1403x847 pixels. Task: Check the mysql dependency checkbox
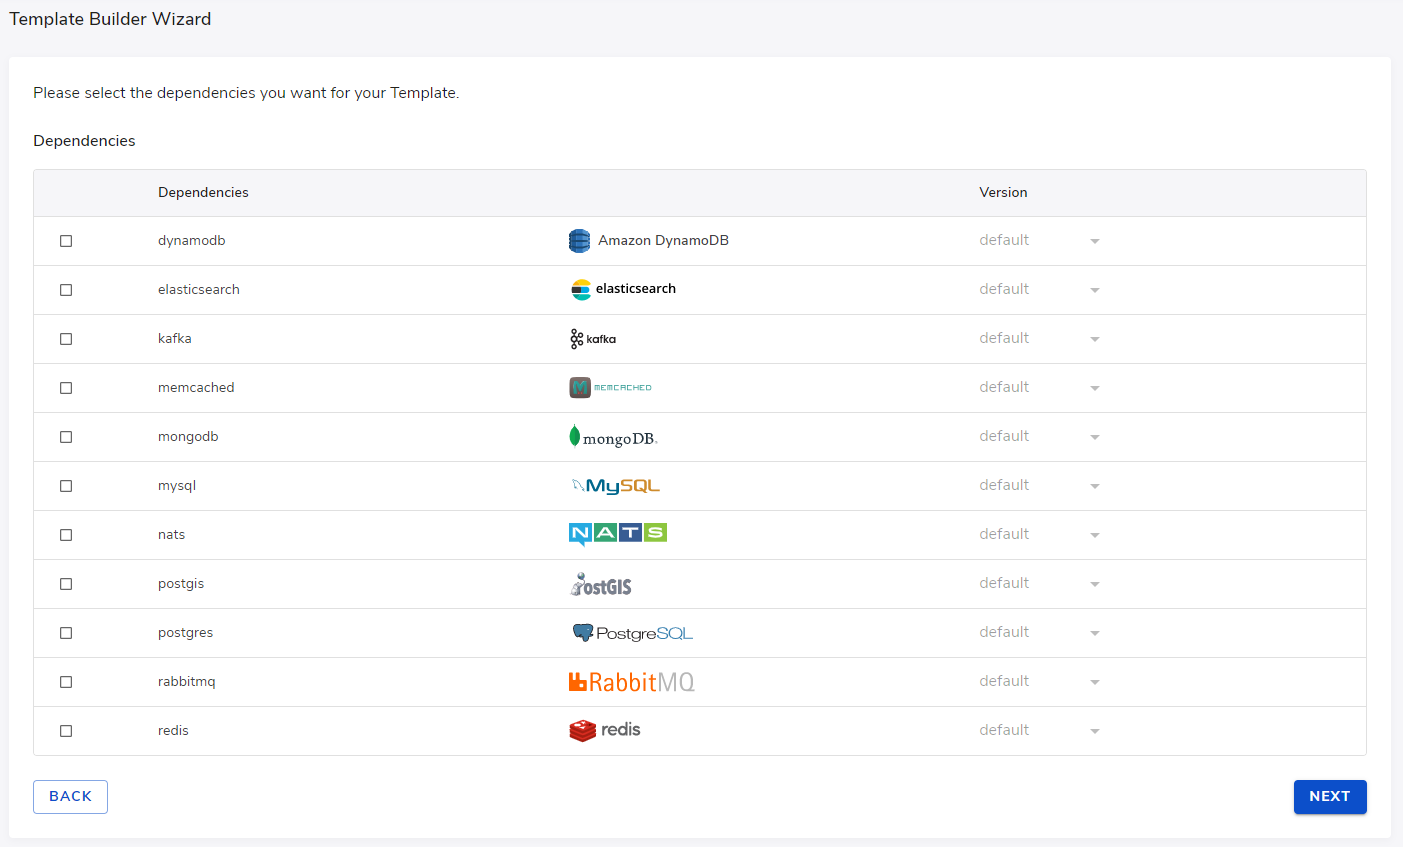(66, 486)
